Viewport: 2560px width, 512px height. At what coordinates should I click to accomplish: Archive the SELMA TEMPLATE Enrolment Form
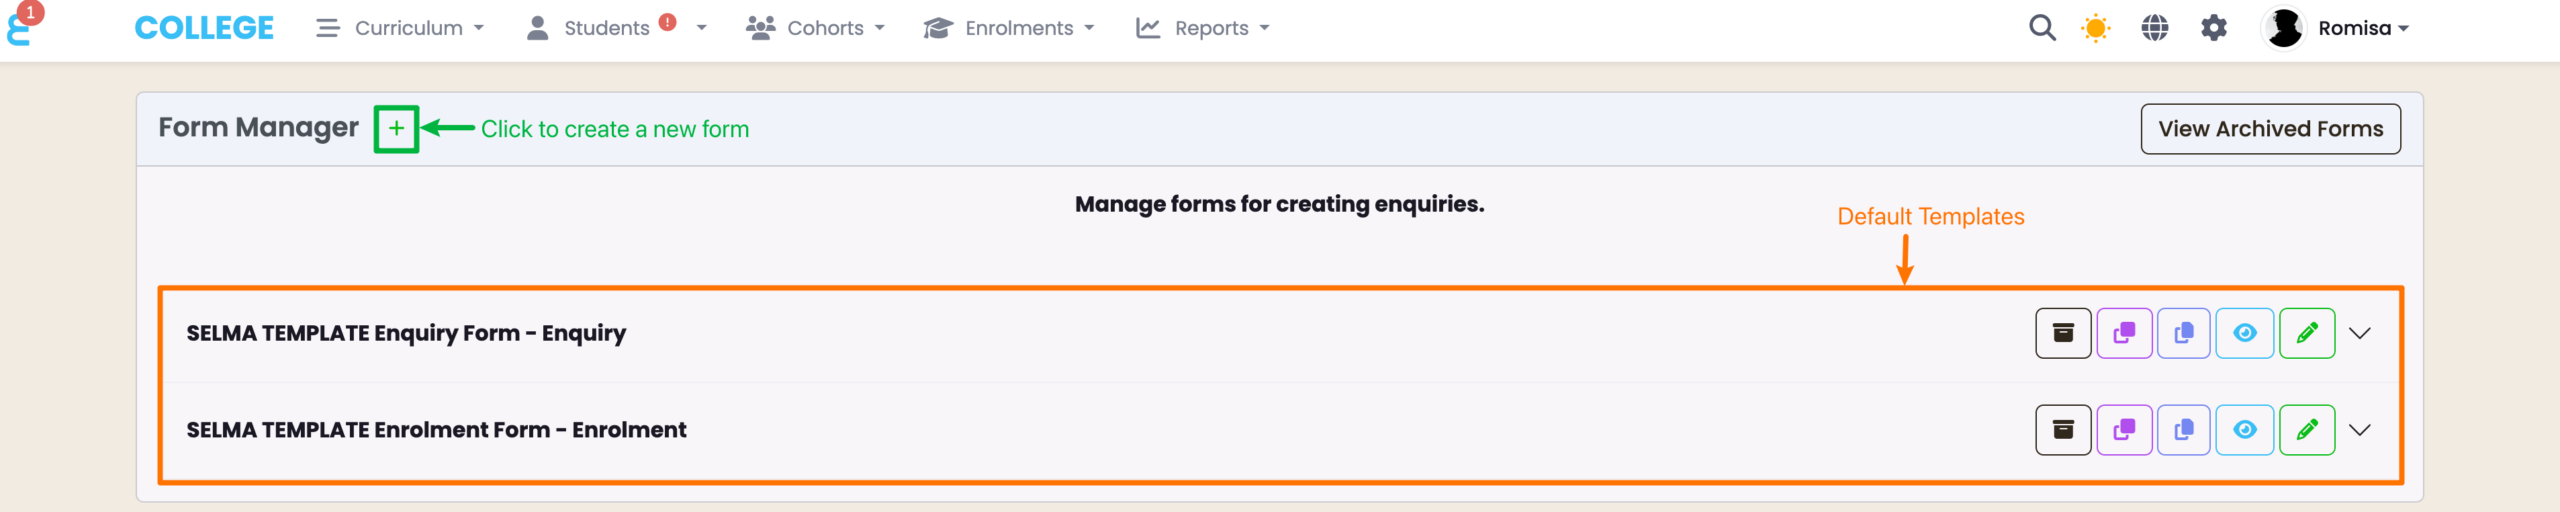(x=2063, y=430)
